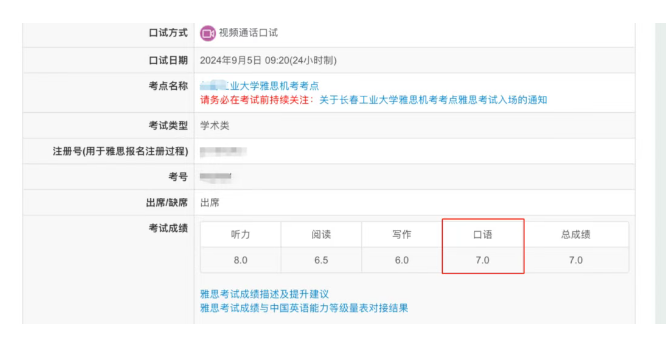Open 雅思考试成绩描述及提升建议 link

pos(264,294)
